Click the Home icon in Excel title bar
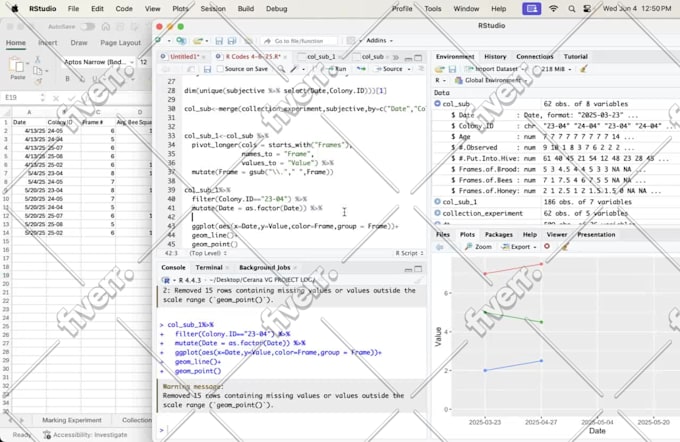Viewport: 680px width, 442px height. pos(105,26)
